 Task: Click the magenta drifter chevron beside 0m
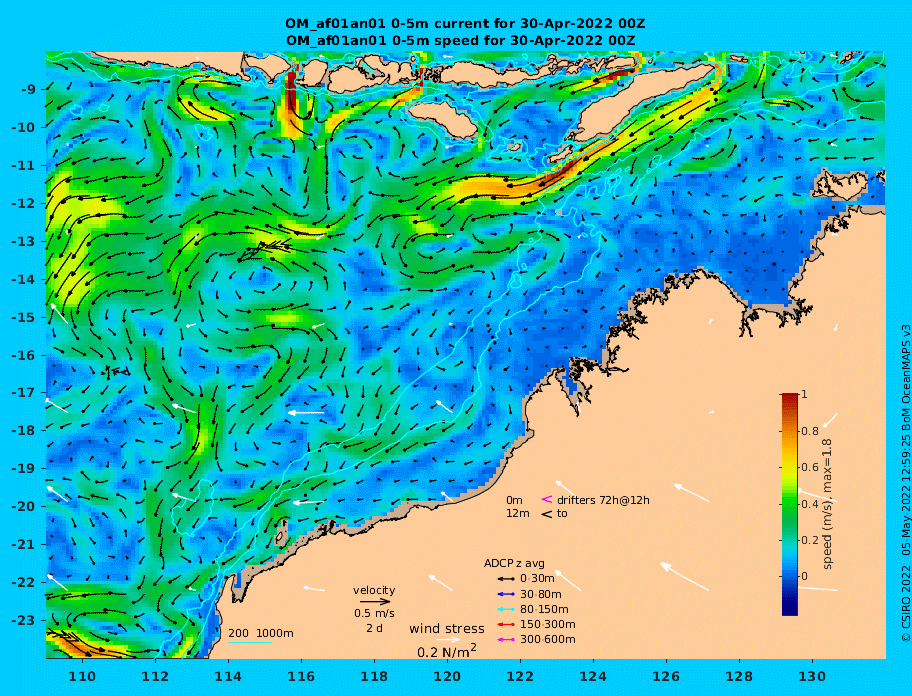point(547,499)
